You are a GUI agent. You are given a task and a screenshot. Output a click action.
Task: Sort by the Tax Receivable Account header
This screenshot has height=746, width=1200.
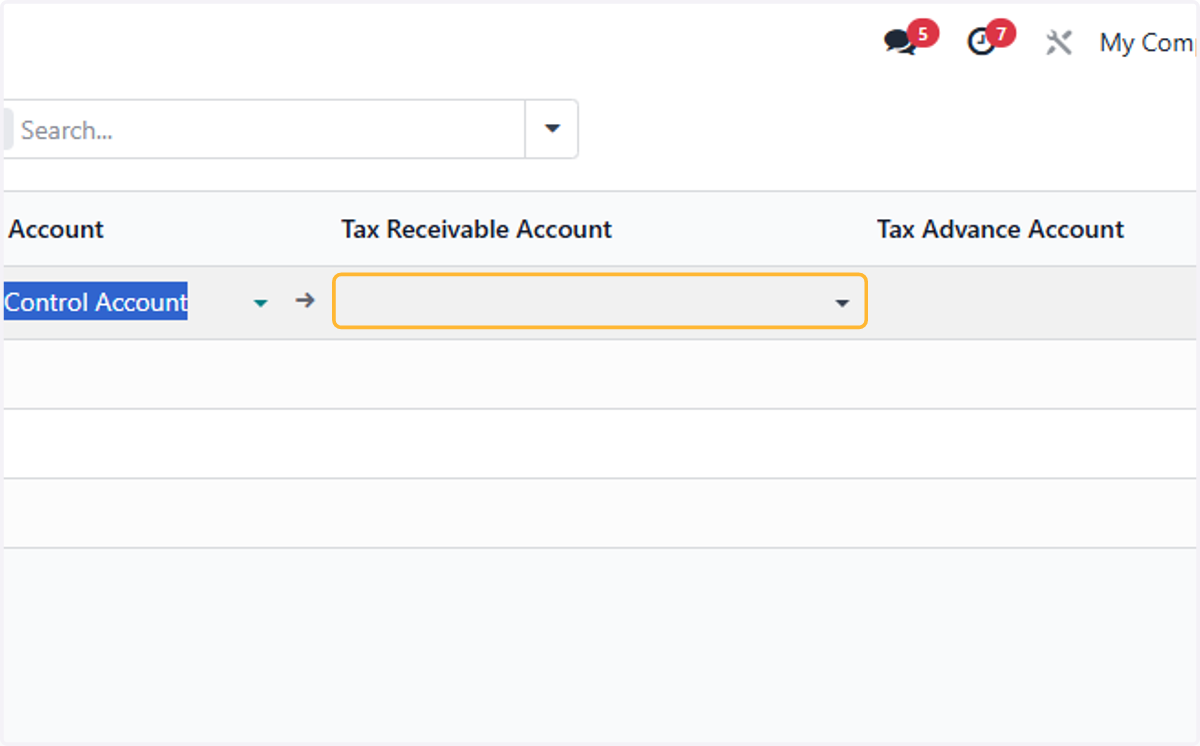[x=476, y=229]
